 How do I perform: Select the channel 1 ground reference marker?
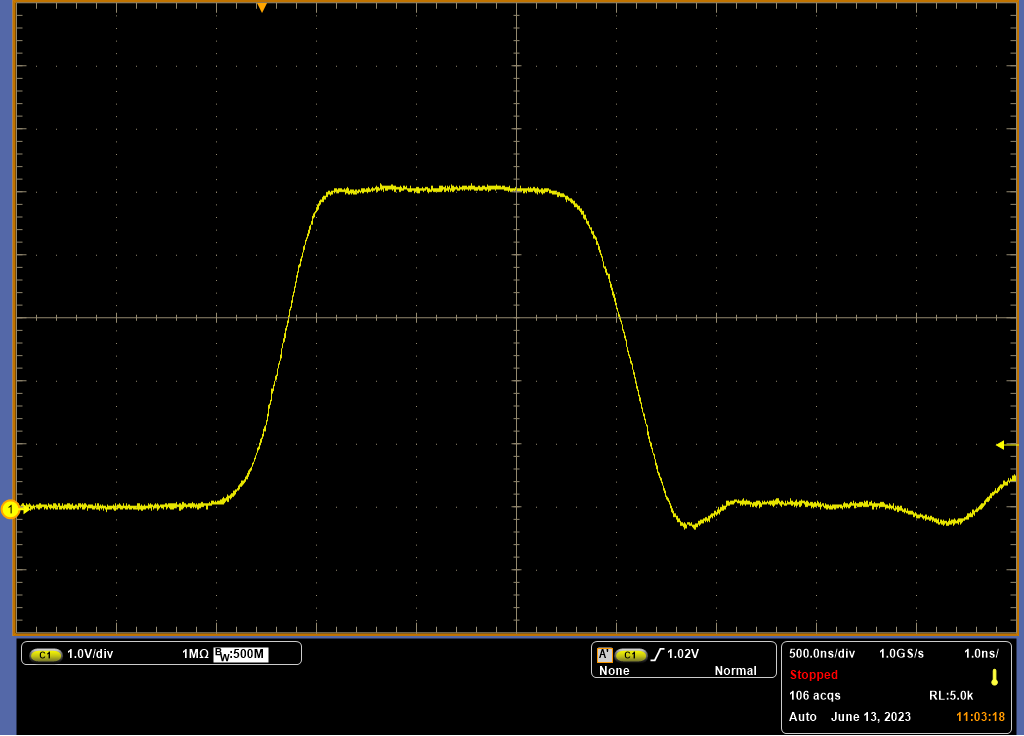click(x=11, y=510)
